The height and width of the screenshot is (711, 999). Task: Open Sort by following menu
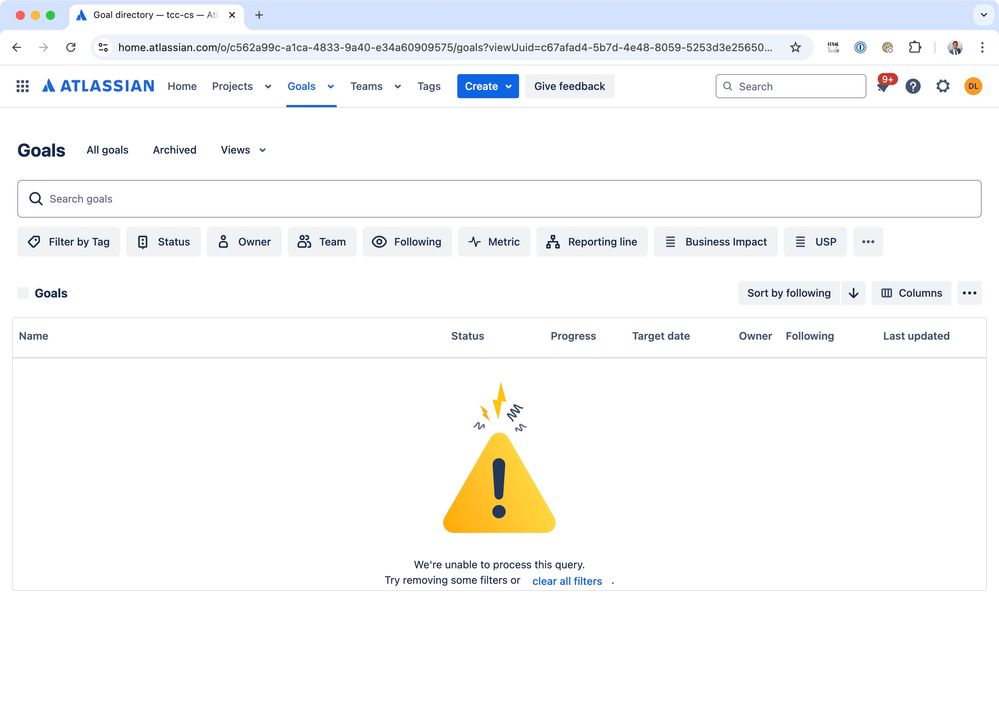(789, 293)
